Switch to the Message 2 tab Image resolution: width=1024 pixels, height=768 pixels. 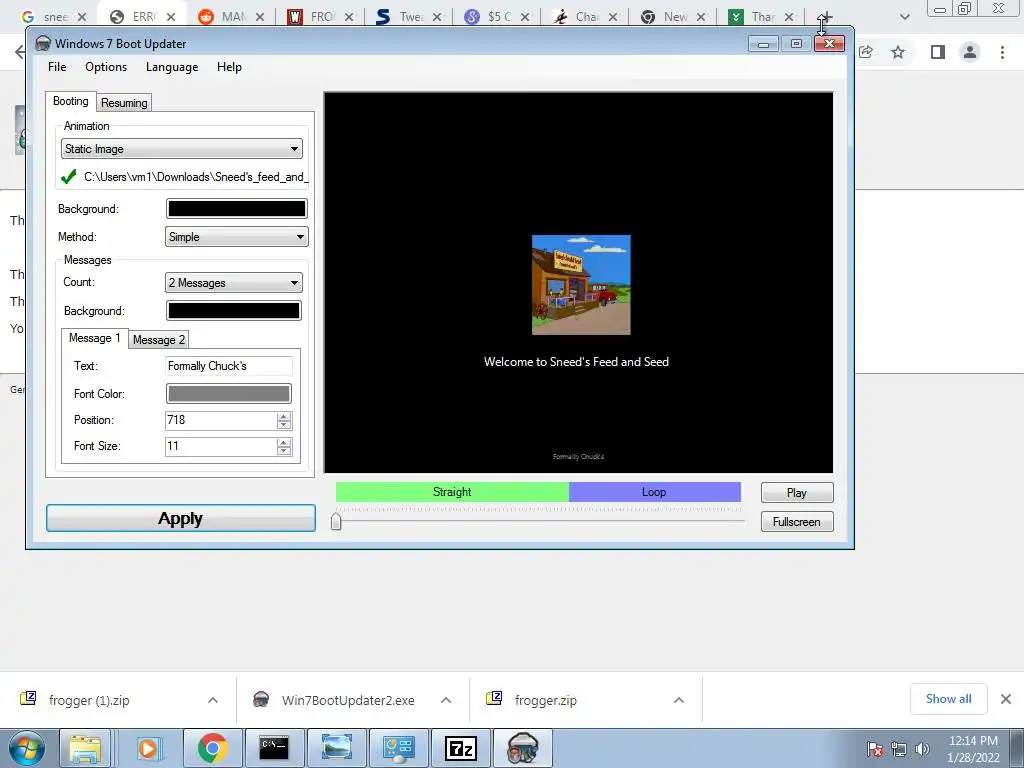[159, 340]
